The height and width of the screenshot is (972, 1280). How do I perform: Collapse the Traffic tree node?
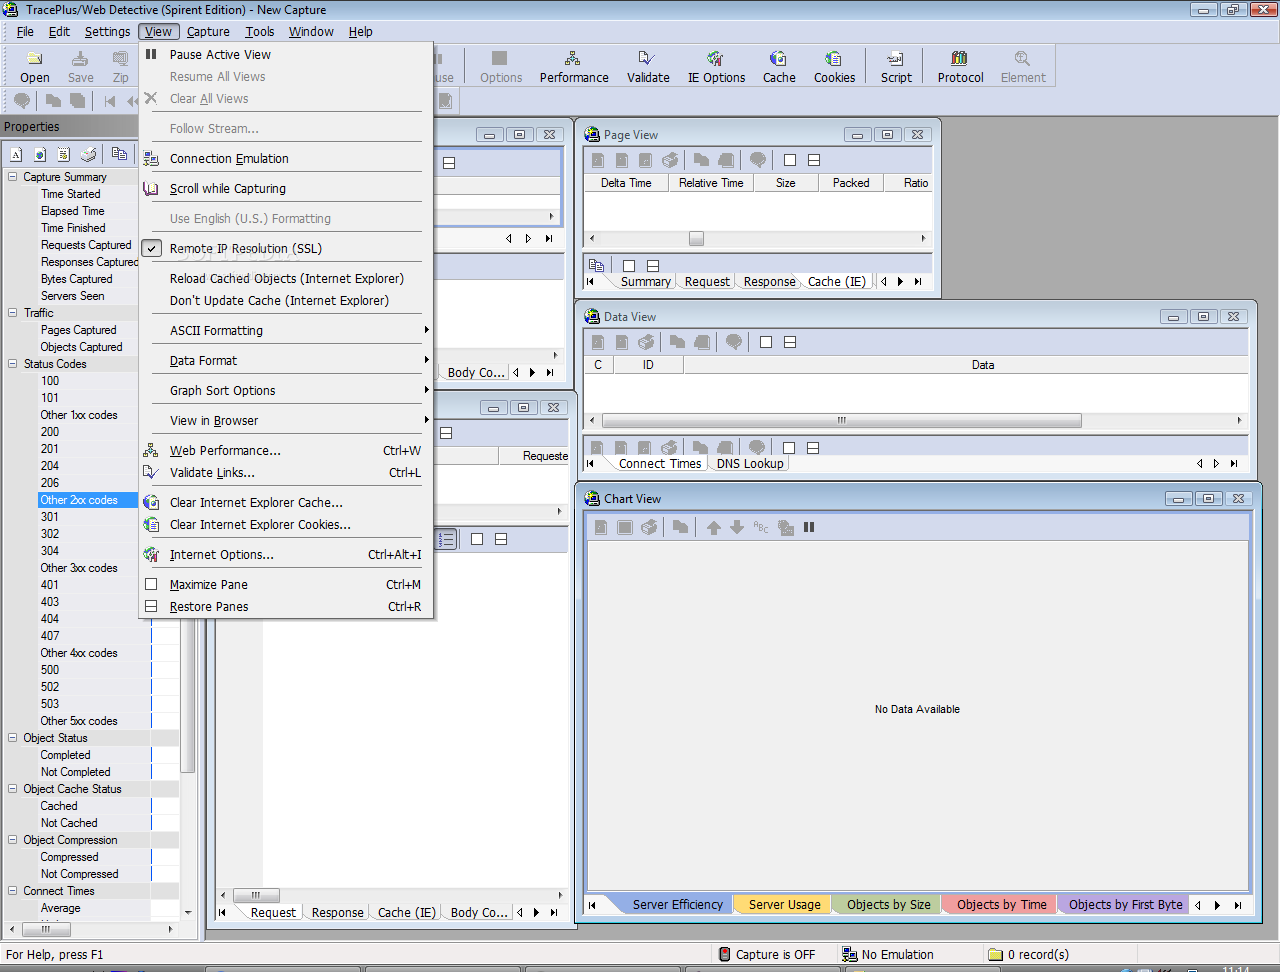pos(13,313)
